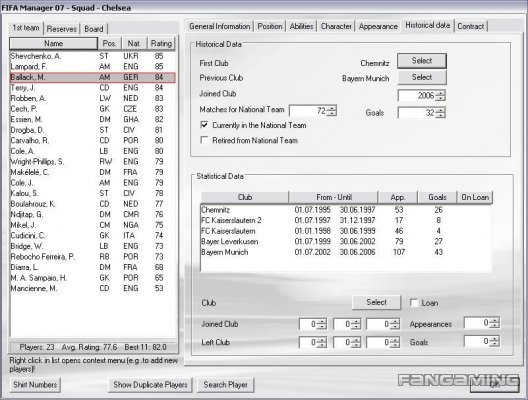Image resolution: width=528 pixels, height=400 pixels.
Task: Select Chemnitz row in statistical data
Action: 346,210
